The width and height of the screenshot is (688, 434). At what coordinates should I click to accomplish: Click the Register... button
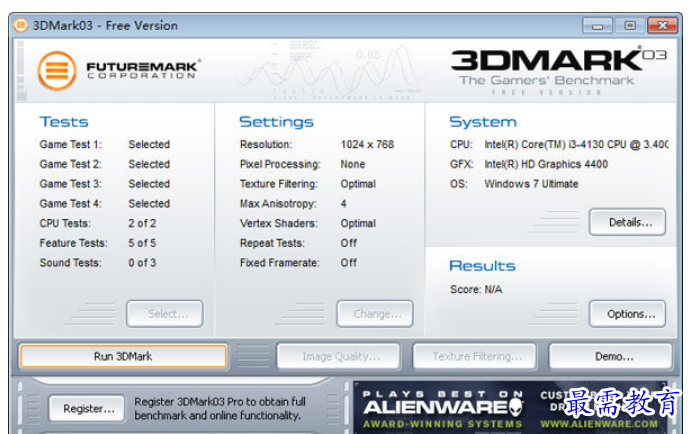(x=87, y=408)
